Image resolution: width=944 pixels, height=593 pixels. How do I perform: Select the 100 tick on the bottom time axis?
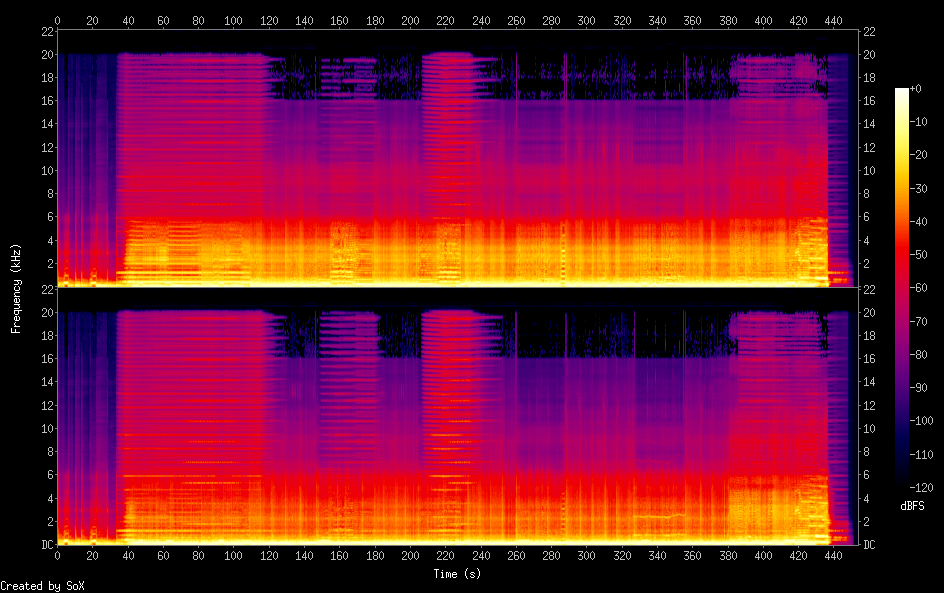(233, 555)
